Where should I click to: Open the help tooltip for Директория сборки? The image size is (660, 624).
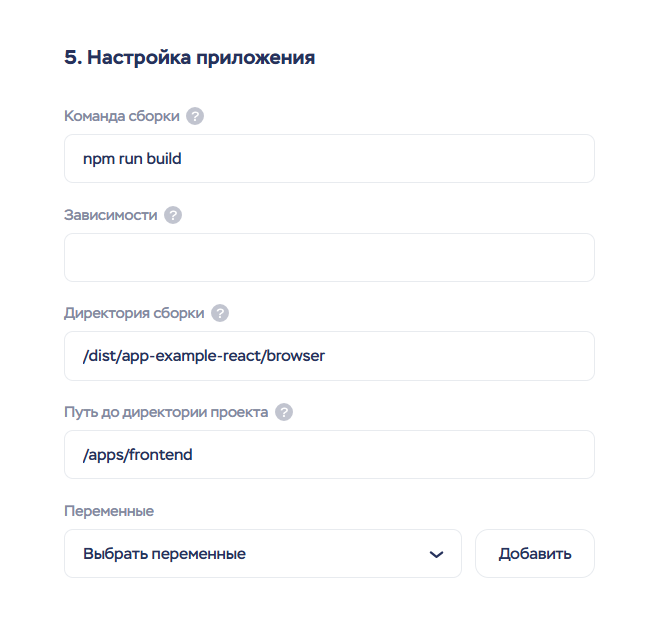pos(220,313)
